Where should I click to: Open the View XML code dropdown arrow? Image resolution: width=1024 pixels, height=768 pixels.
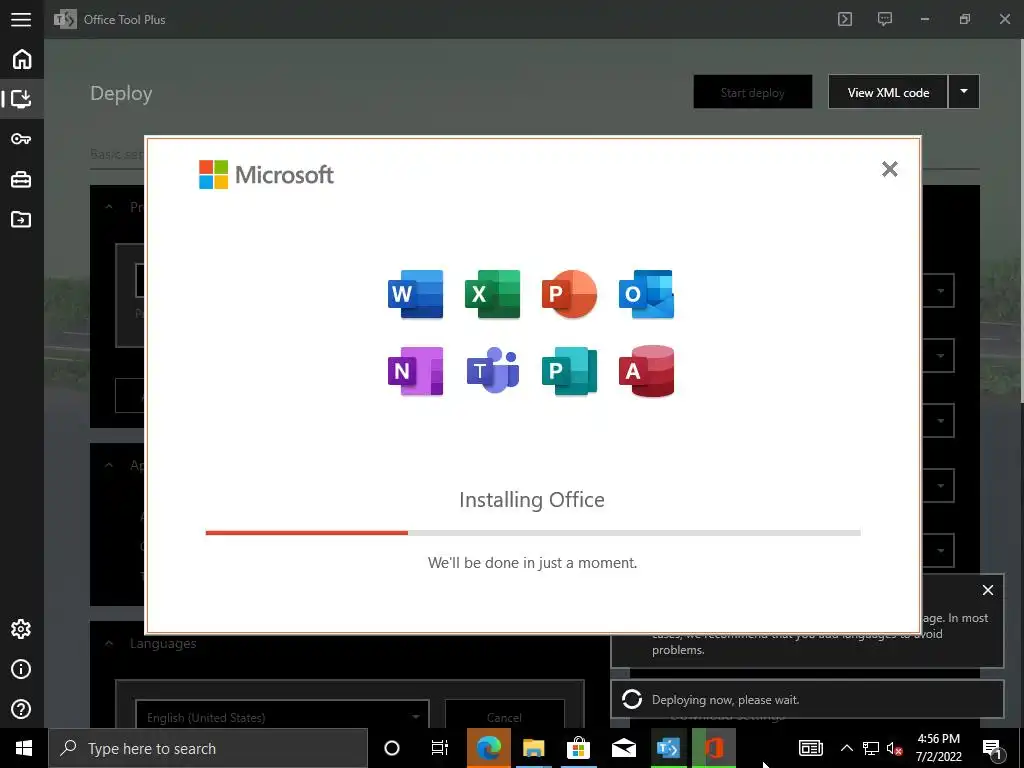964,92
